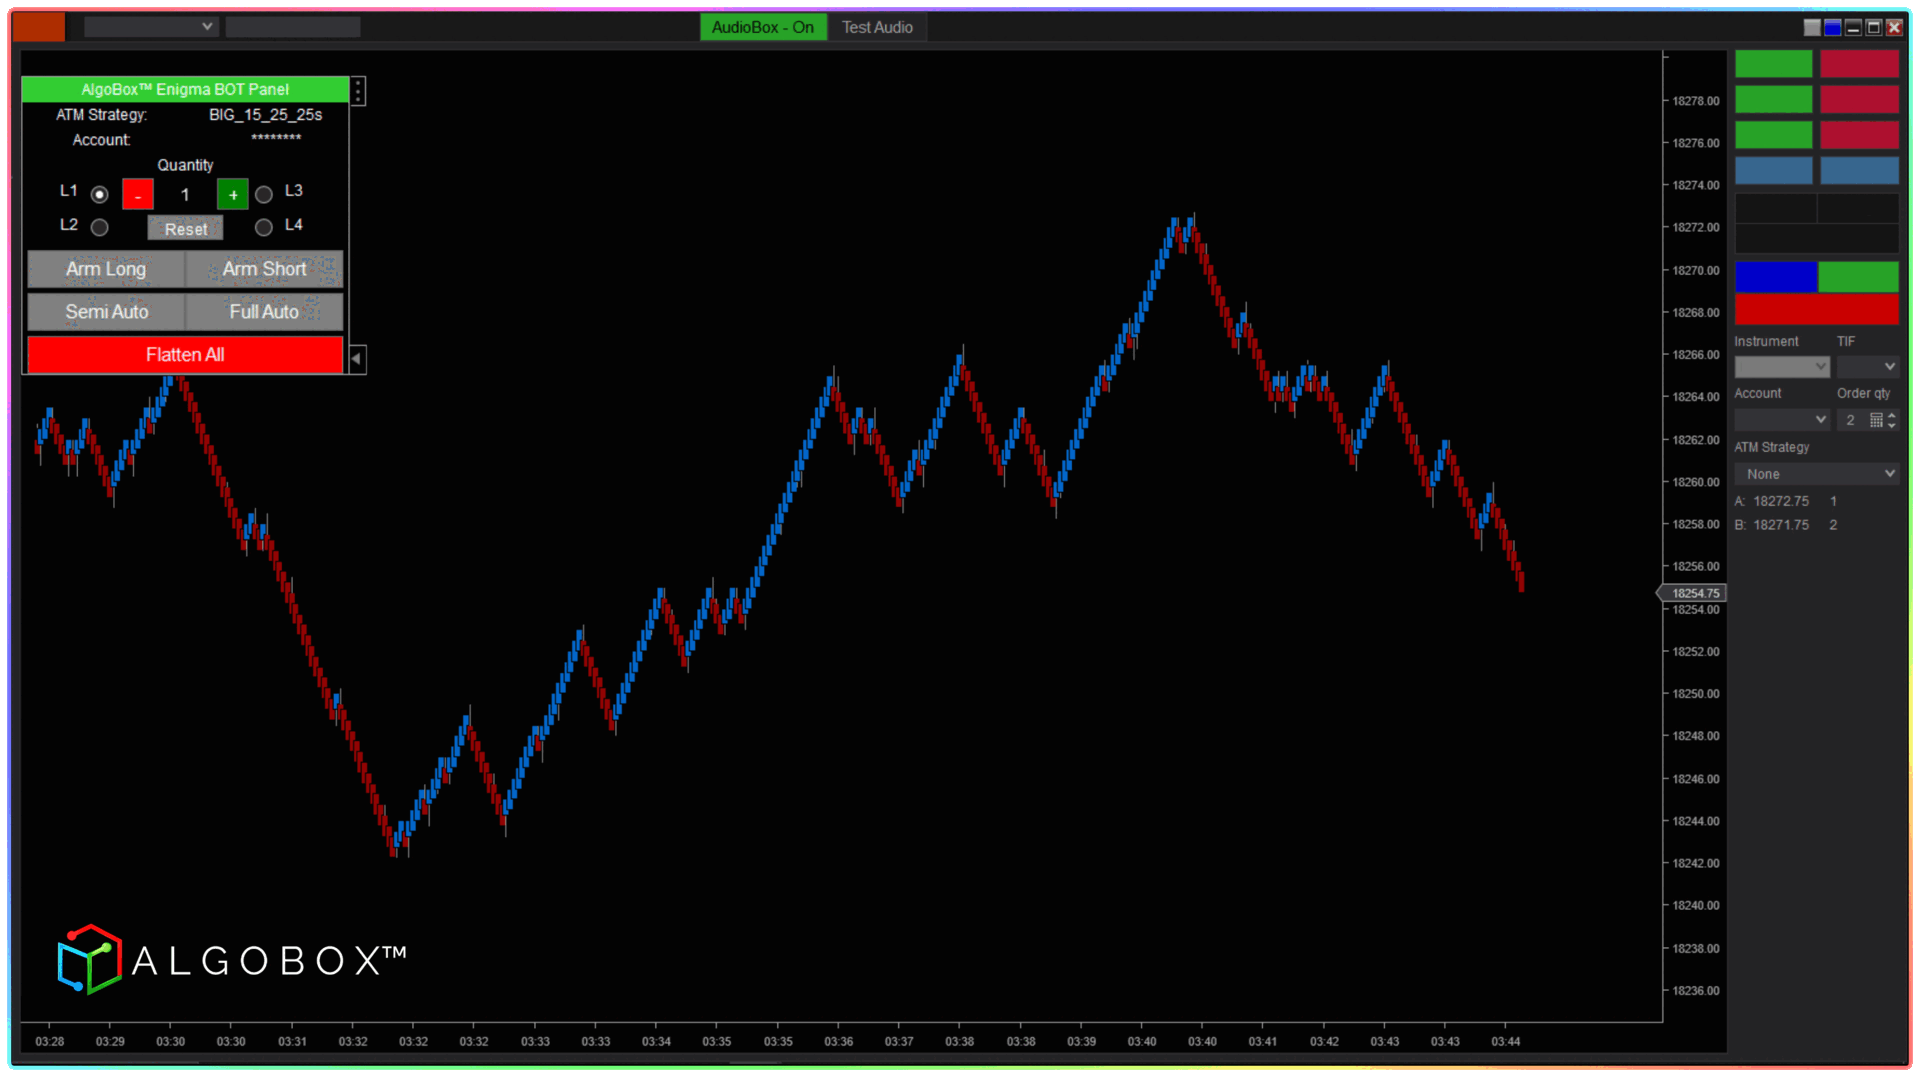This screenshot has height=1077, width=1920.
Task: Toggle the AudioBox - On tab
Action: [762, 27]
